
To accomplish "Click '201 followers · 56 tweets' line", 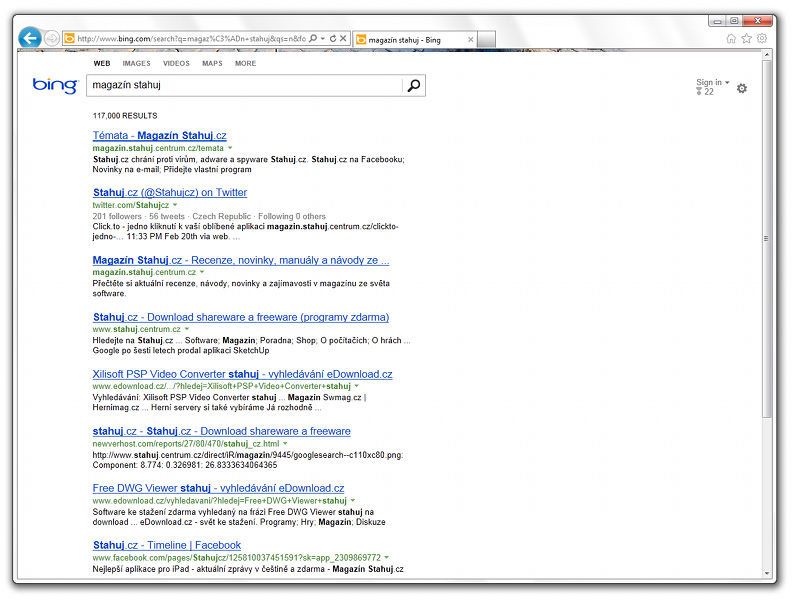I will (209, 216).
